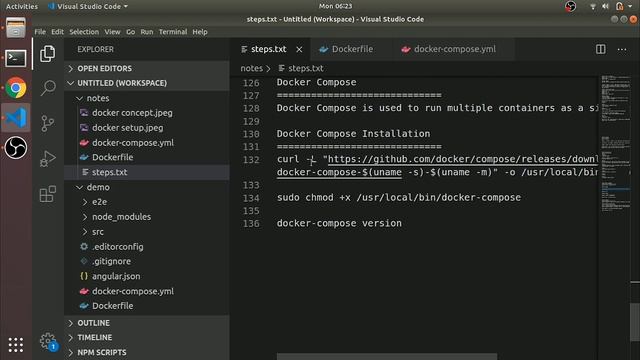Open docker-compose.yml in notes folder
Image resolution: width=640 pixels, height=360 pixels.
click(133, 143)
